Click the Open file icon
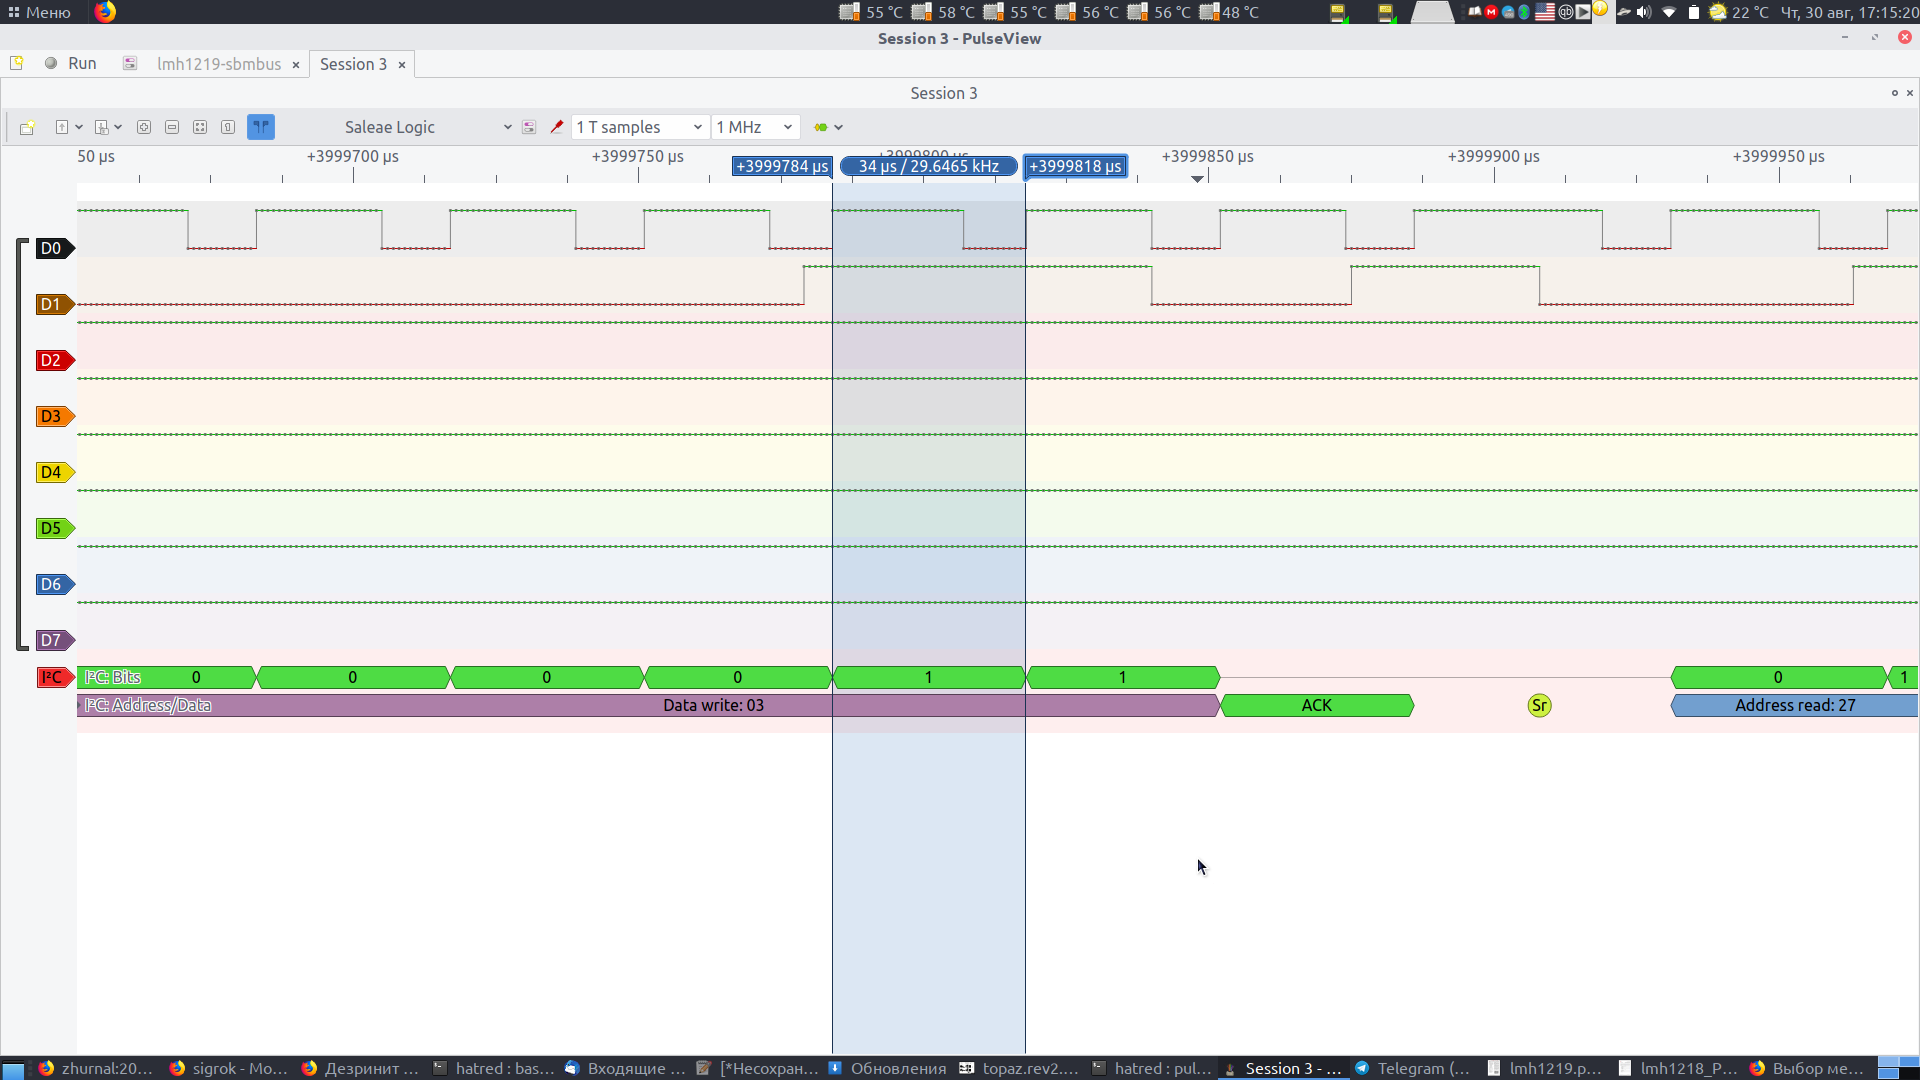 (x=62, y=127)
